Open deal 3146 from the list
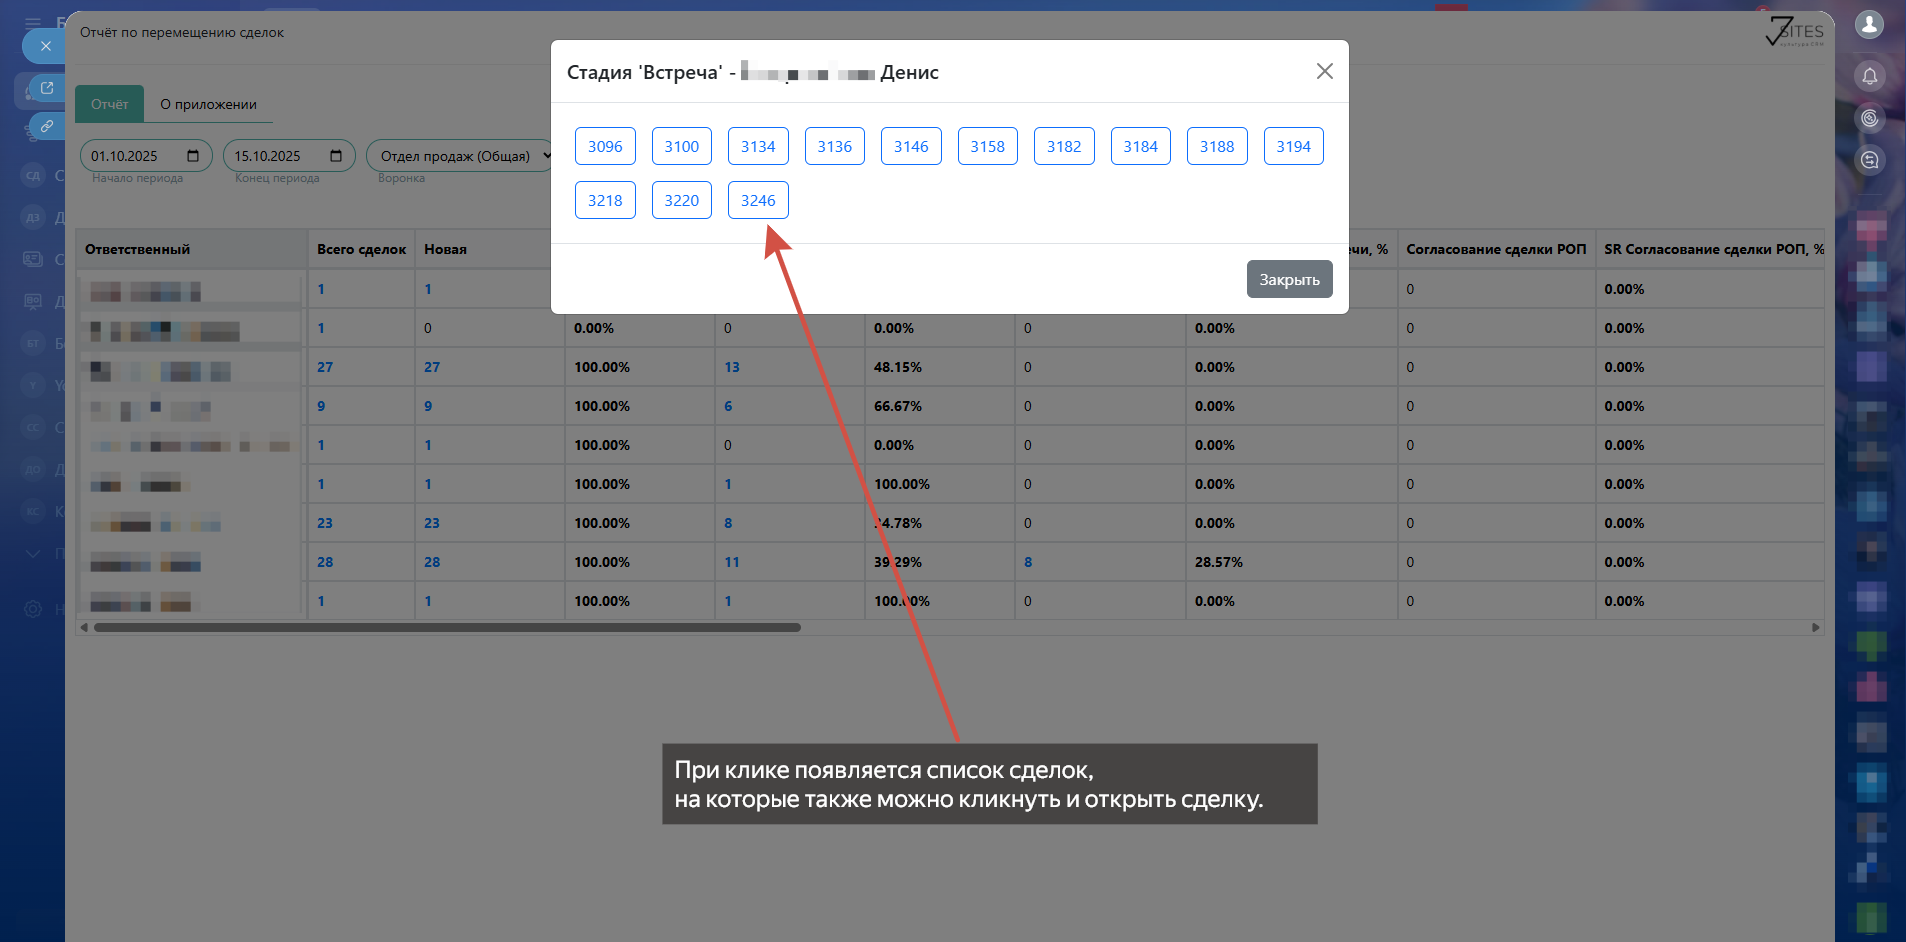The height and width of the screenshot is (942, 1906). pyautogui.click(x=911, y=146)
